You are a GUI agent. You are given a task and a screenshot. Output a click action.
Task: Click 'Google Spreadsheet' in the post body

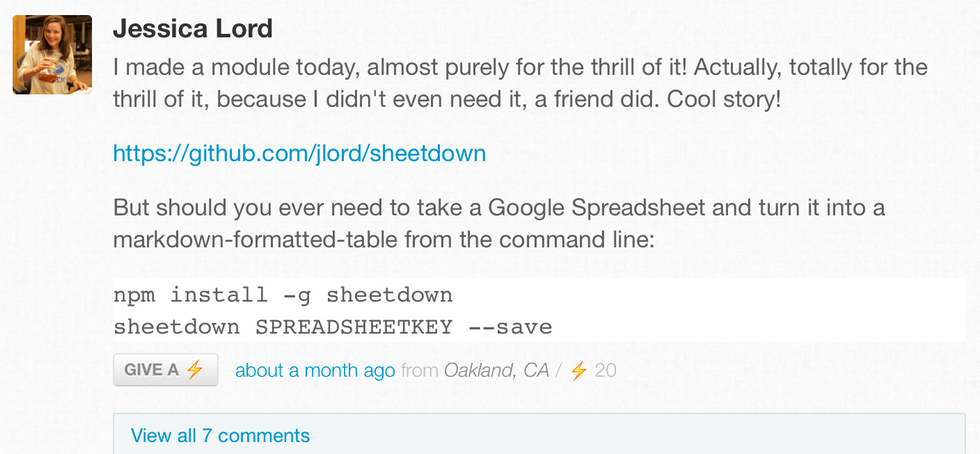[597, 208]
